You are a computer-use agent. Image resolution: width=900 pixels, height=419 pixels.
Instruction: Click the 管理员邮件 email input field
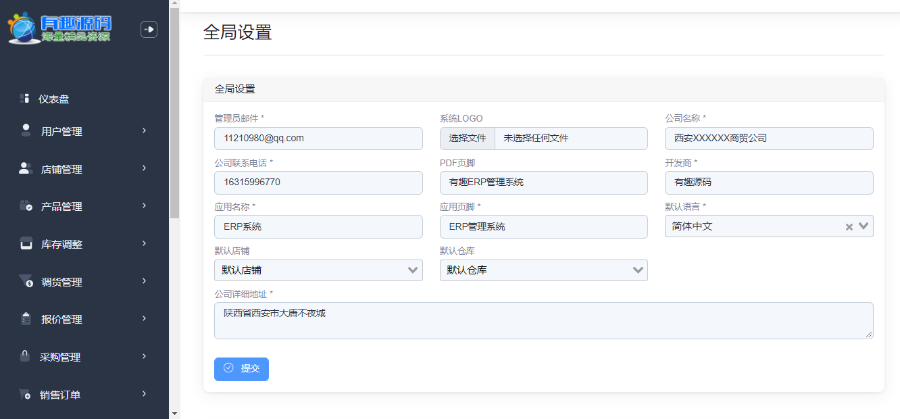(318, 138)
